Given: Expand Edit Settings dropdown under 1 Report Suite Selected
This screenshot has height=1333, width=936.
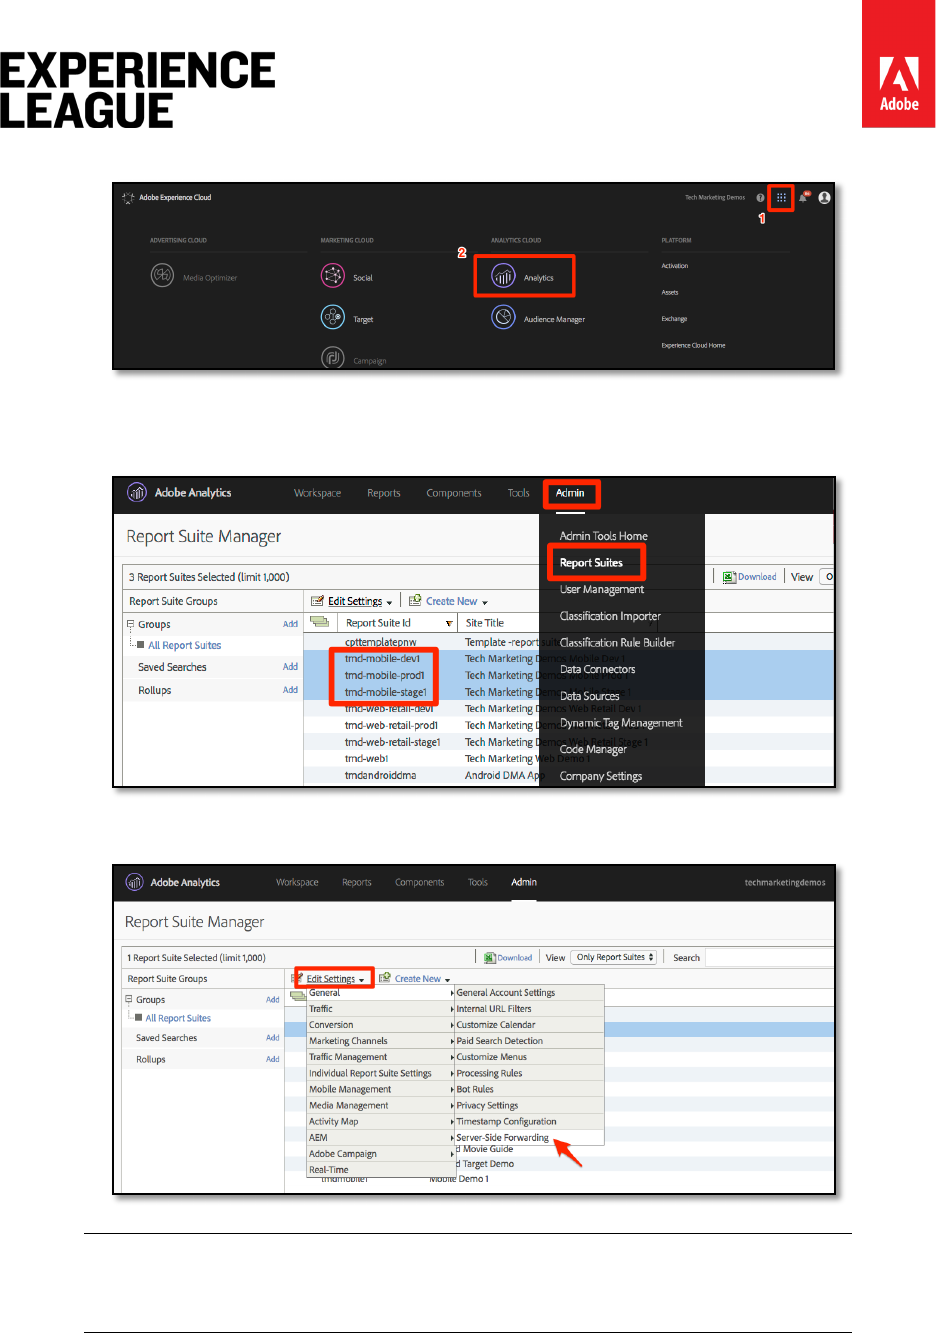Looking at the screenshot, I should tap(336, 979).
